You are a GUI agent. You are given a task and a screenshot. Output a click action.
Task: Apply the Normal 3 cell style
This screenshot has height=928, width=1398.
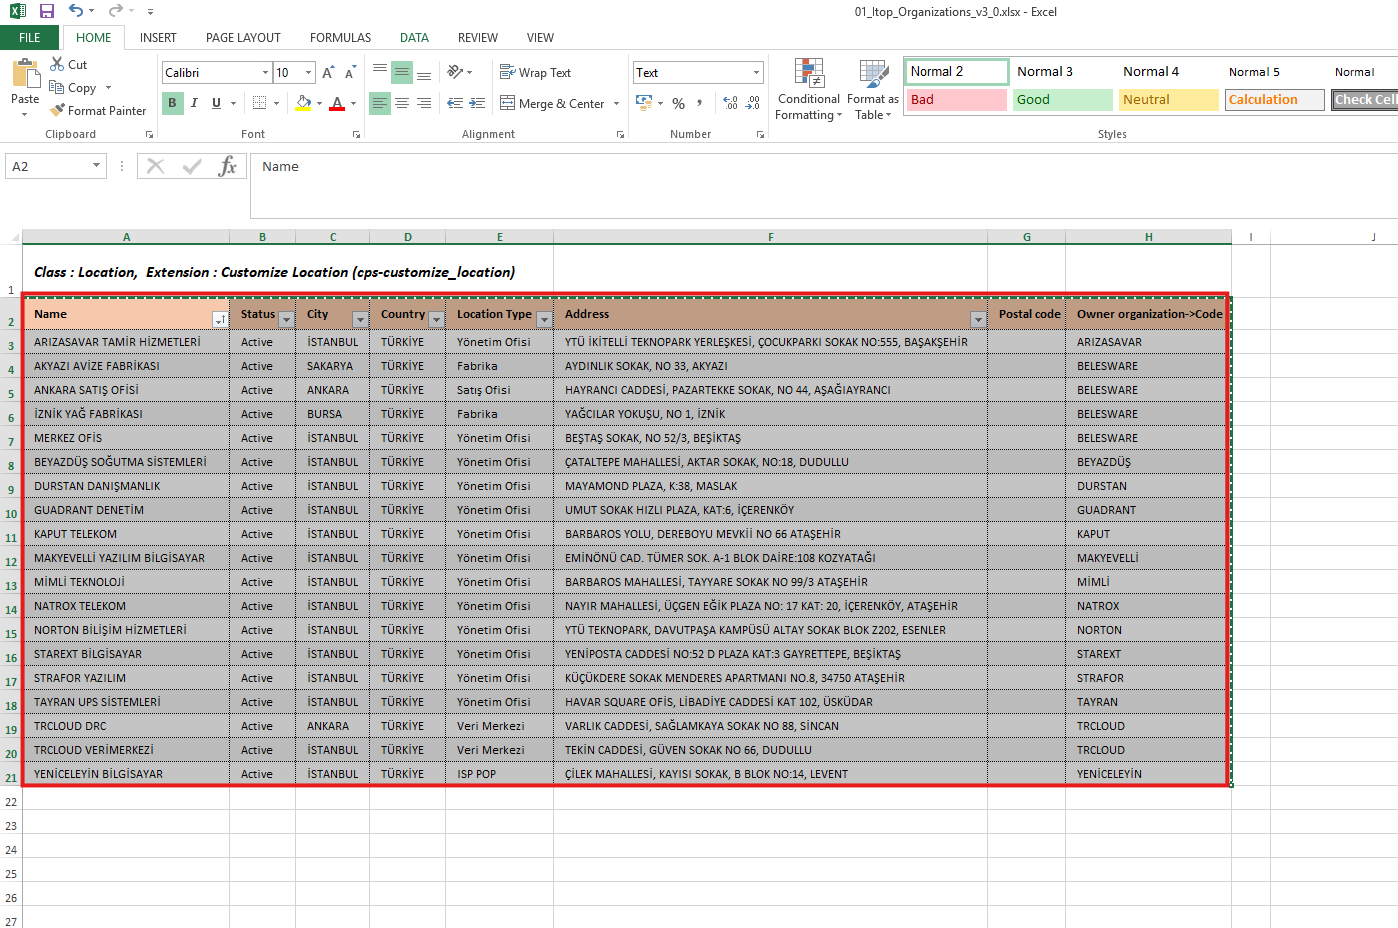tap(1062, 72)
